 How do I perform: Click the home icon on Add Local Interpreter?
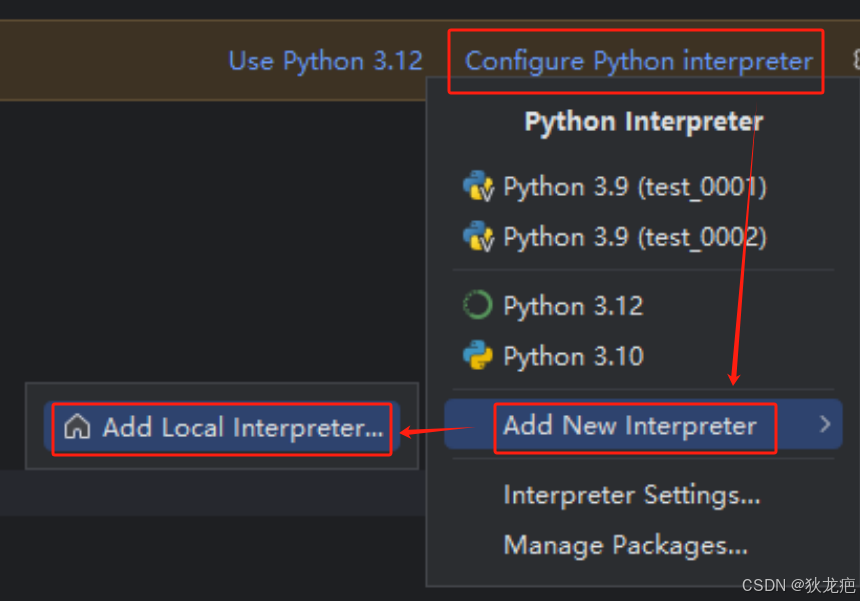click(77, 427)
